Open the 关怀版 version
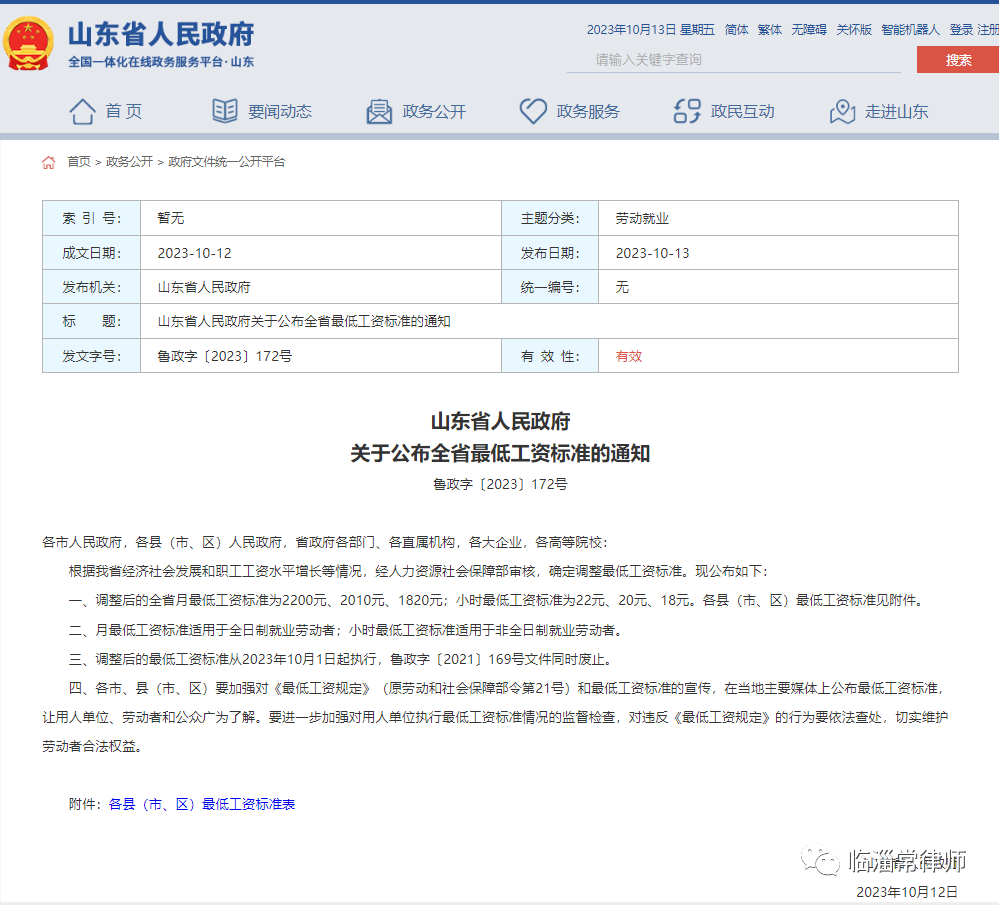The image size is (999, 905). [x=854, y=29]
